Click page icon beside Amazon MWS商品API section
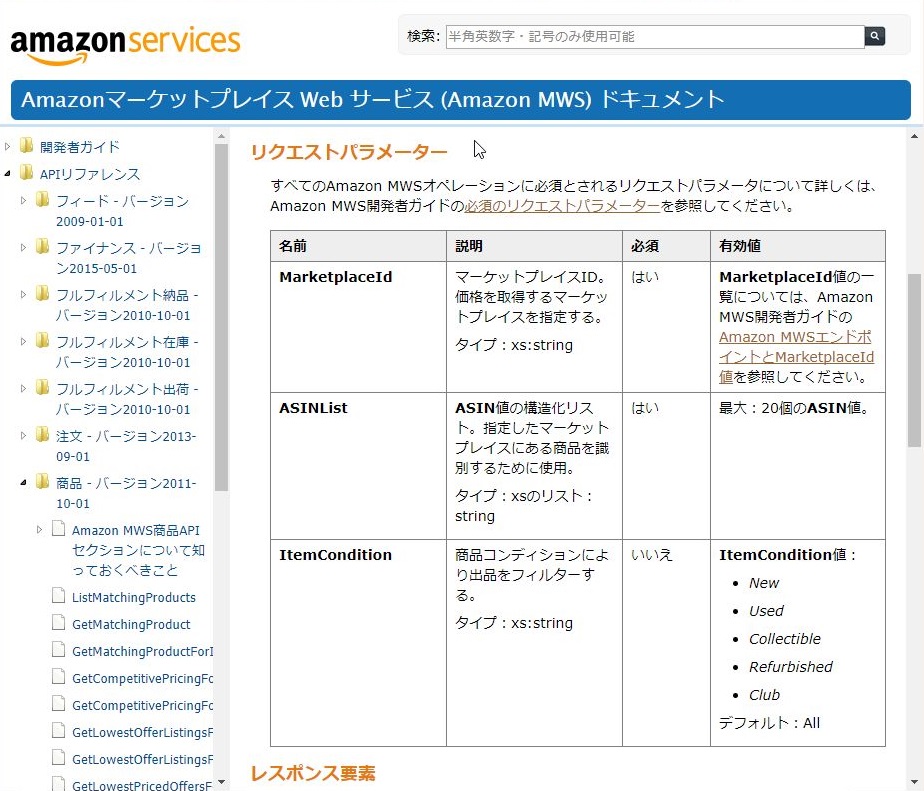 click(58, 528)
